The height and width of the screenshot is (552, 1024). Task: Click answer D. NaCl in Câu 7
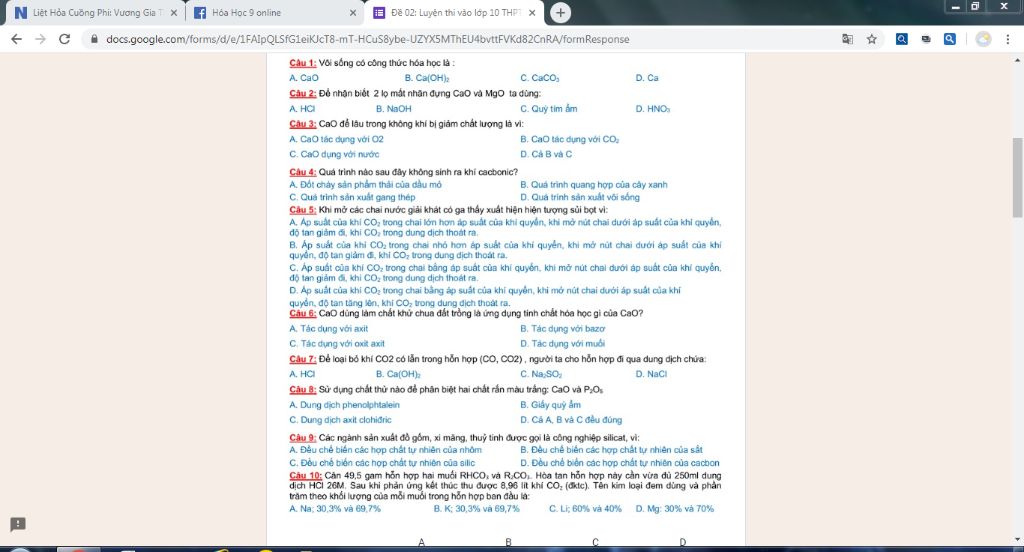pyautogui.click(x=651, y=374)
